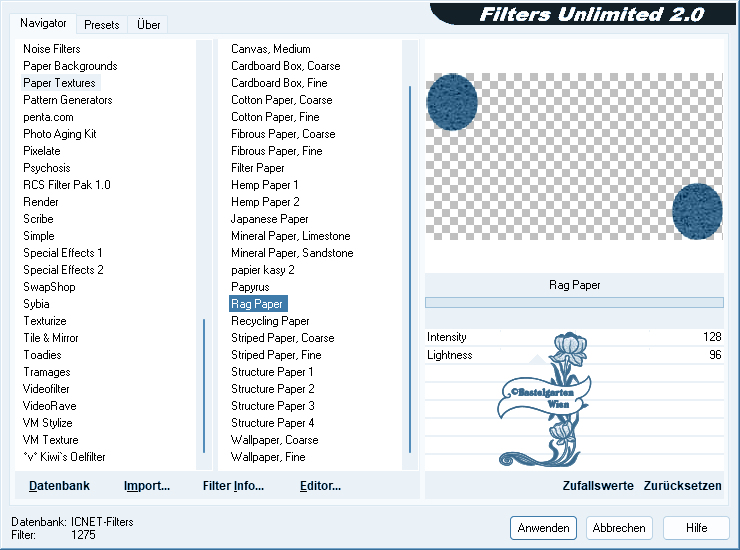
Task: Select Tramages category
Action: [47, 372]
